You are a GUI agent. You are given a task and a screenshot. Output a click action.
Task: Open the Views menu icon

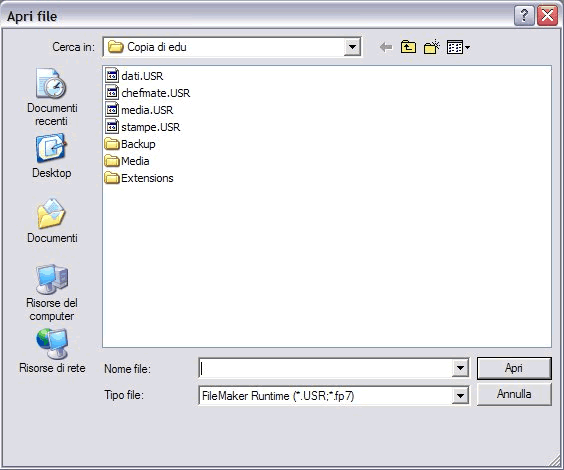(458, 47)
